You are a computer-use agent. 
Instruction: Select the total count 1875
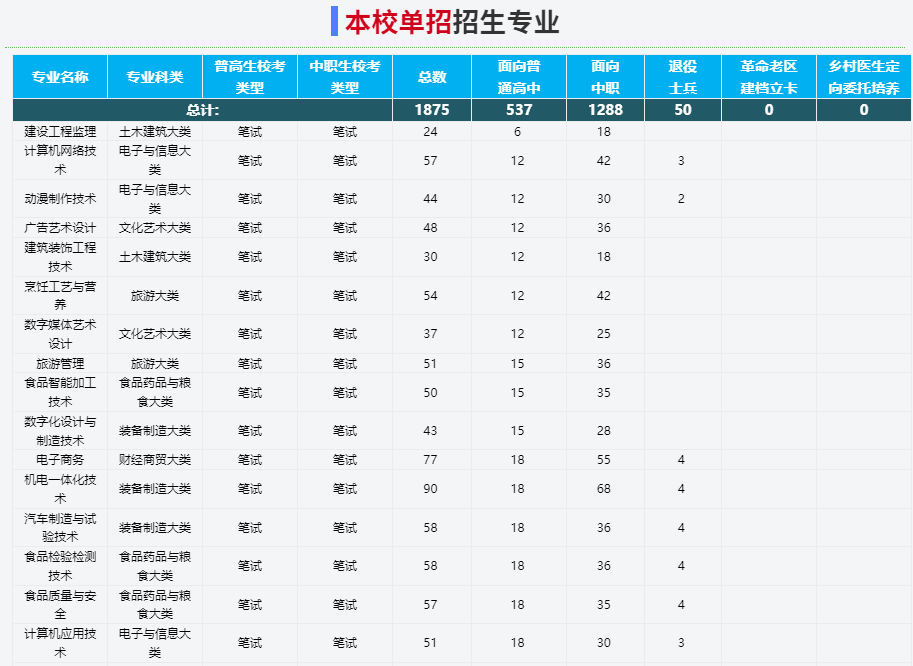pyautogui.click(x=432, y=110)
